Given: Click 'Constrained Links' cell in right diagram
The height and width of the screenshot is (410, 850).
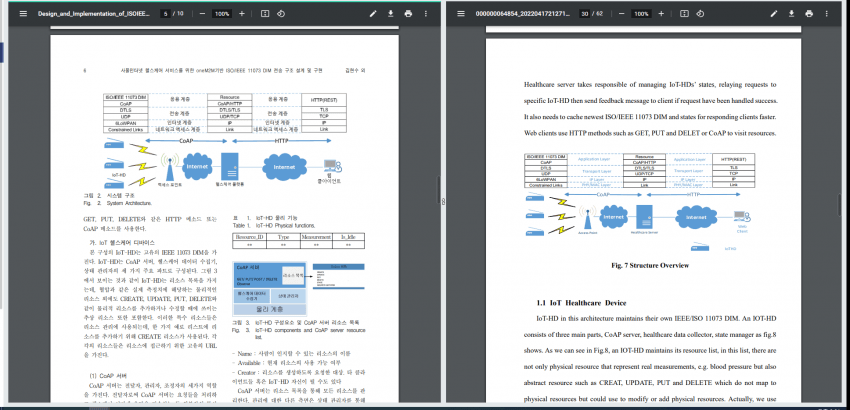Looking at the screenshot, I should tap(545, 184).
